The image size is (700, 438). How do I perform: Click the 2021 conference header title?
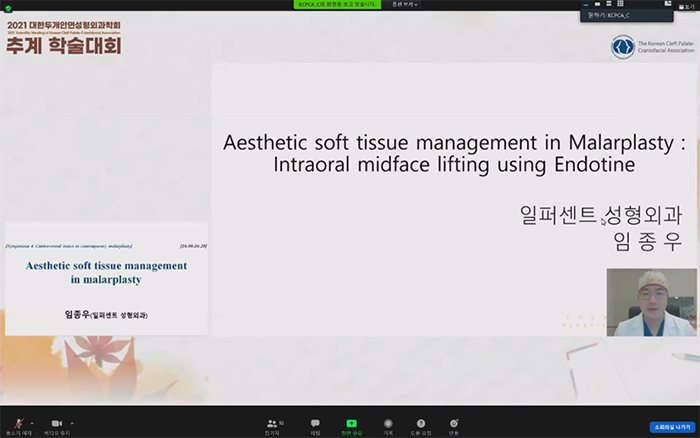[x=64, y=38]
